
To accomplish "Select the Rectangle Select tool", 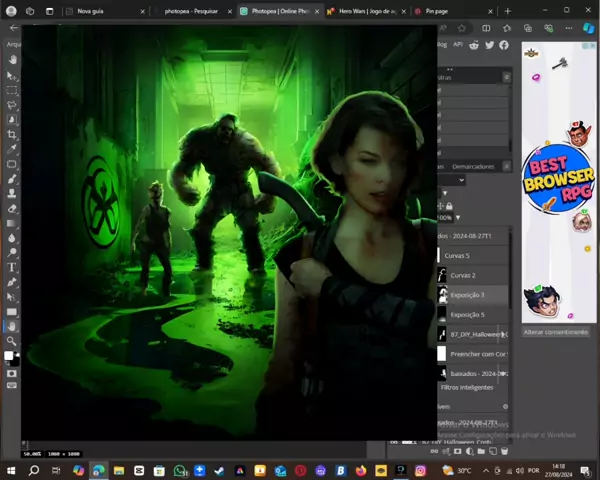I will click(12, 90).
